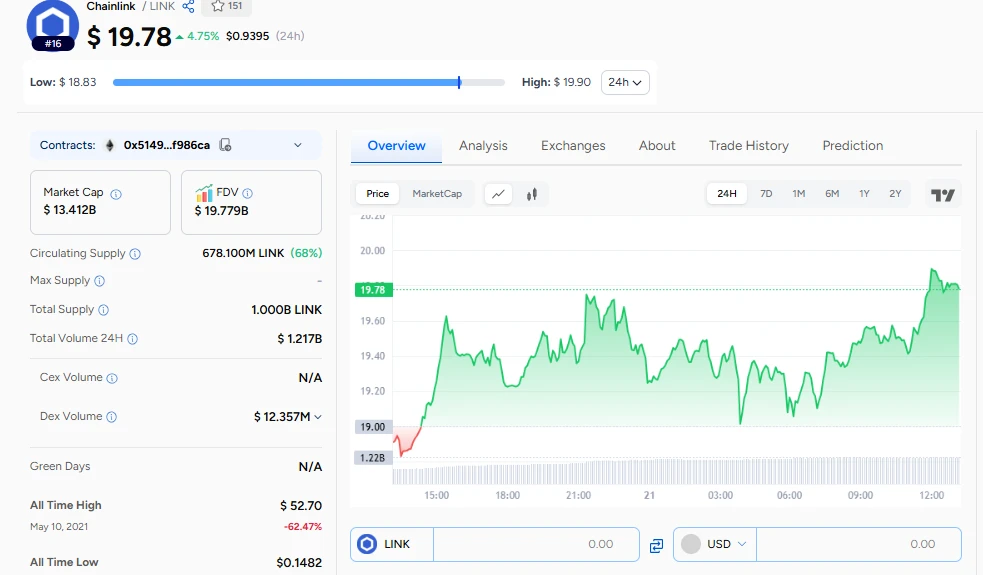Open the 24h range dropdown
The width and height of the screenshot is (983, 575).
point(625,82)
